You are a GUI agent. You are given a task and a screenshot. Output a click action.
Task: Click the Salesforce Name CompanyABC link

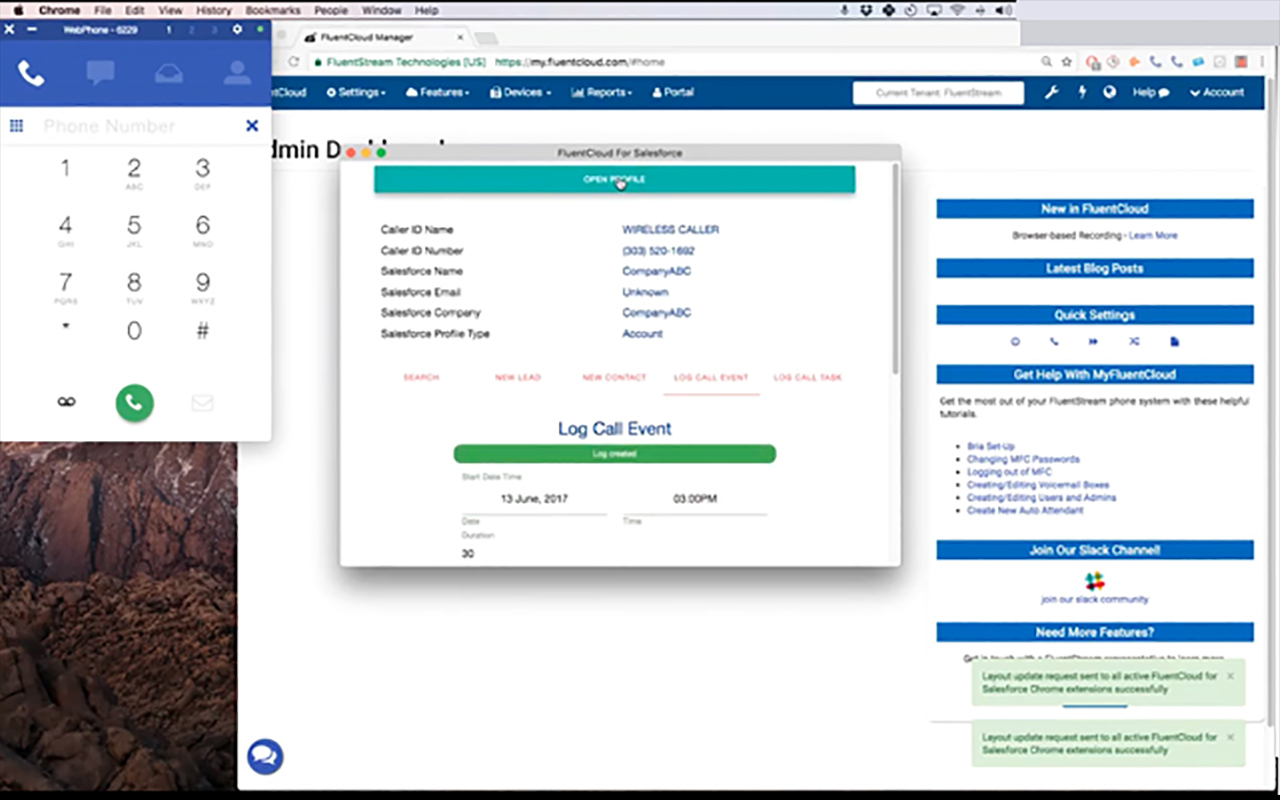point(656,271)
